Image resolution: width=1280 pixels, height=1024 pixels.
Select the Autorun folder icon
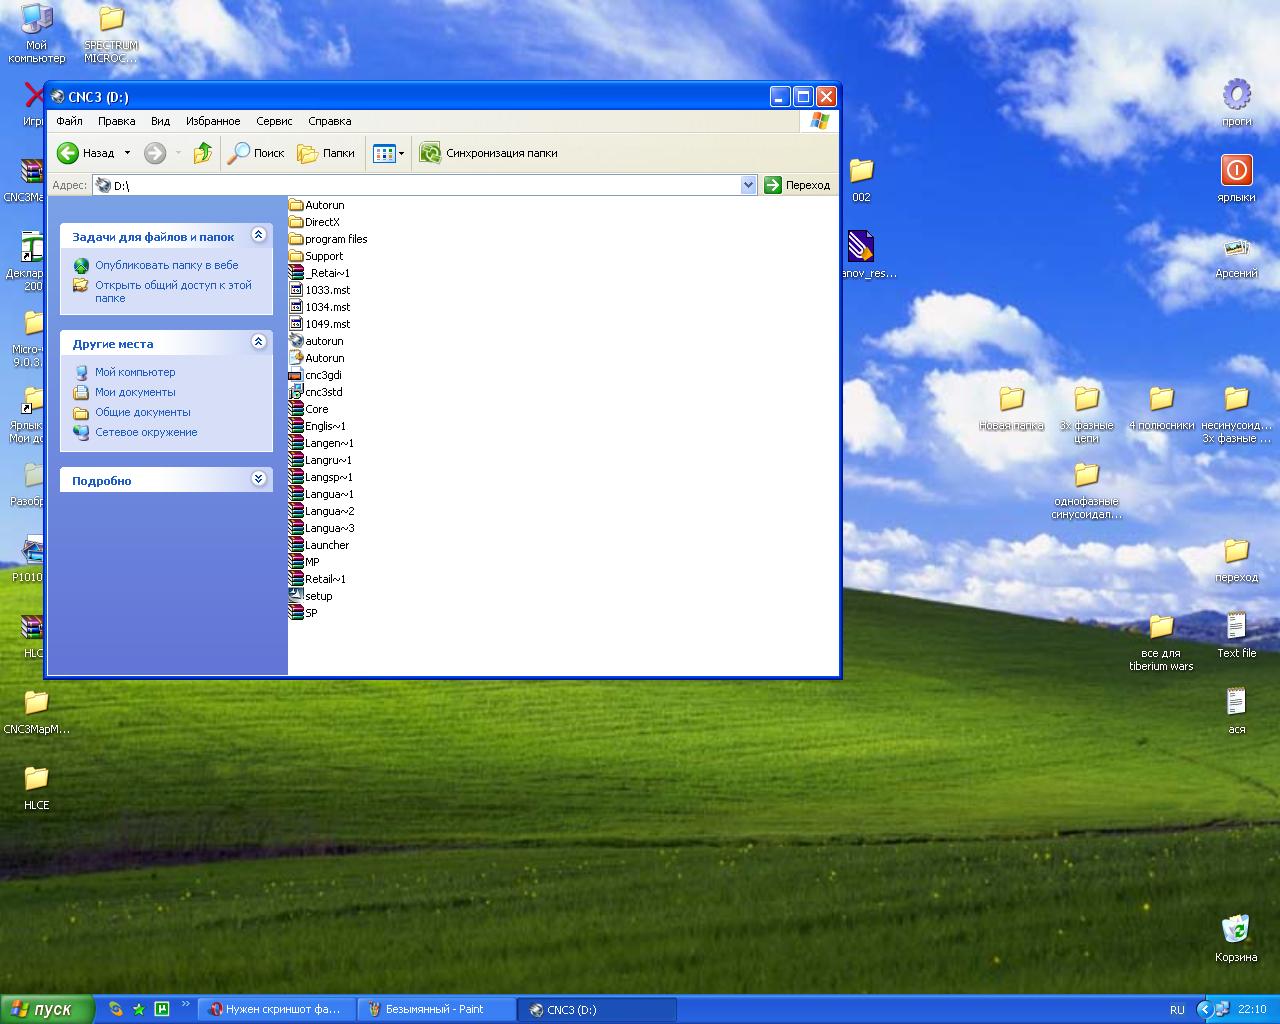[296, 205]
